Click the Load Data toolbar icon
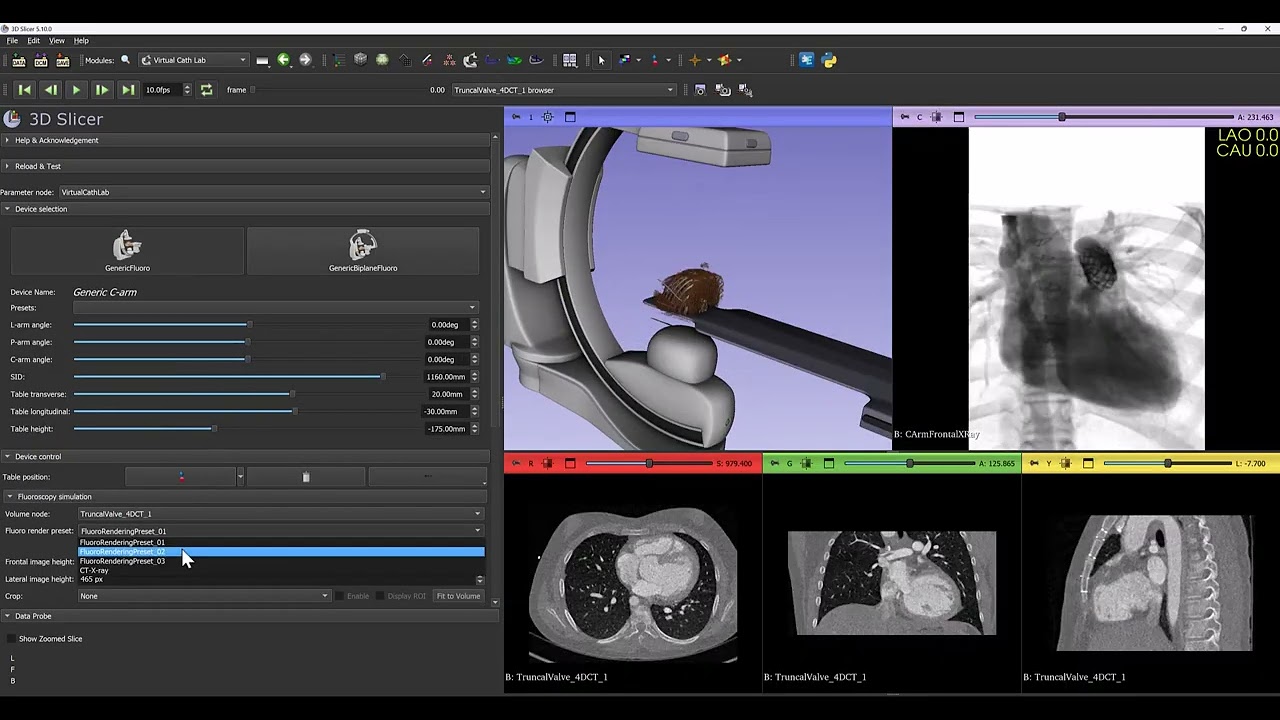Screen dimensions: 1280x720 [19, 60]
